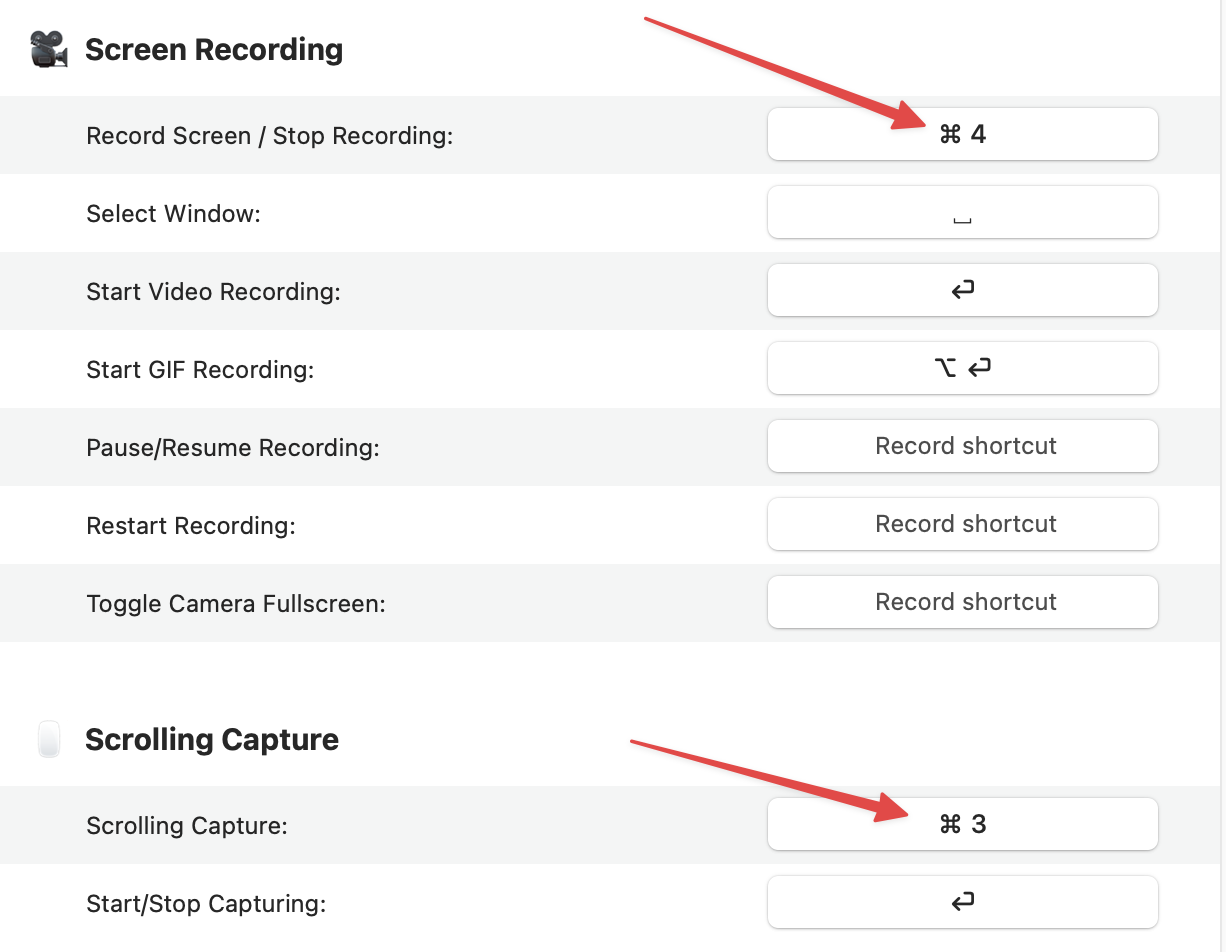Click the 'Select Window:' label text
Screen dimensions: 1226x952
point(173,214)
